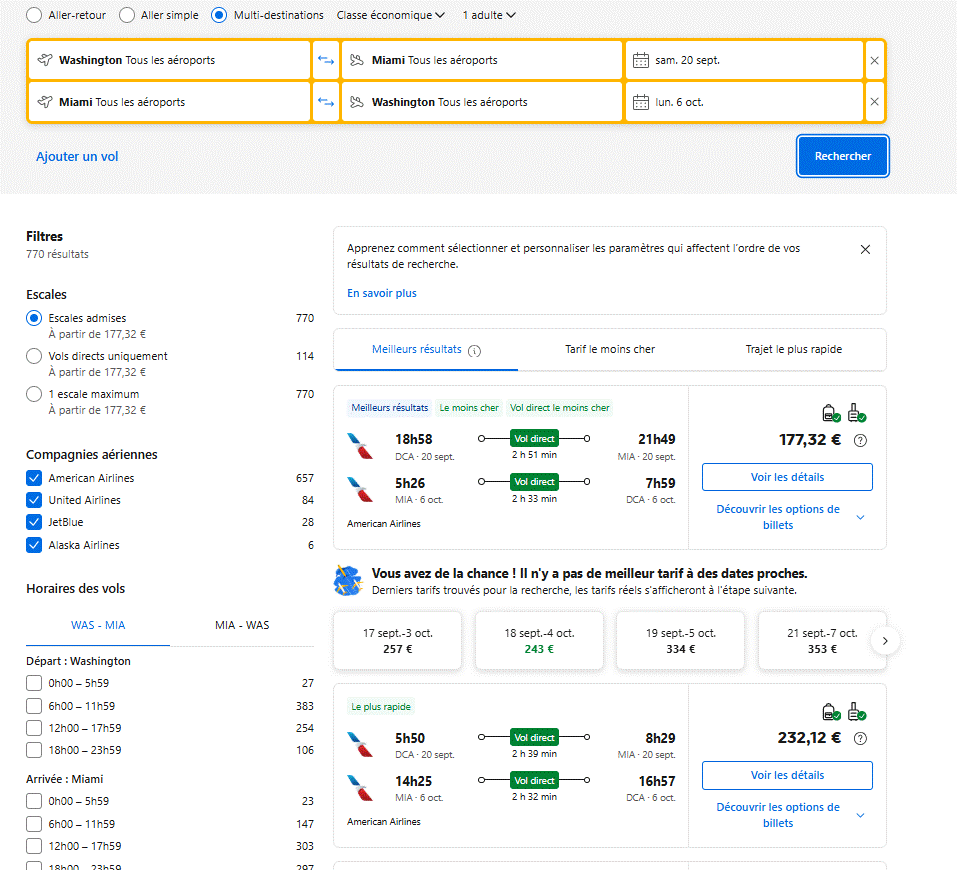
Task: Select the 18 sept.-4 oct. 243 € date card
Action: 539,641
